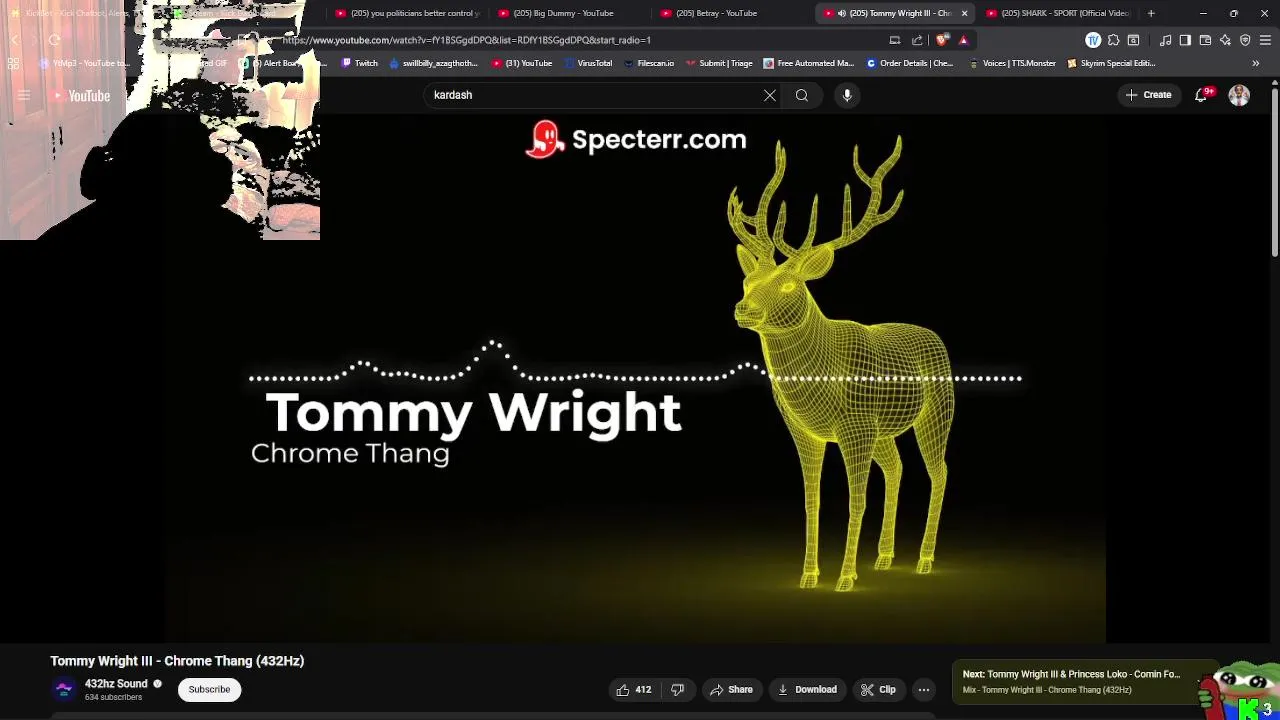Click the browser address bar URL
Viewport: 1280px width, 720px height.
pos(467,40)
